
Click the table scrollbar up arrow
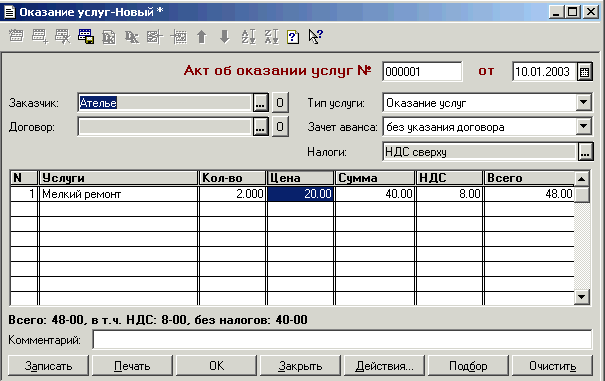[582, 179]
